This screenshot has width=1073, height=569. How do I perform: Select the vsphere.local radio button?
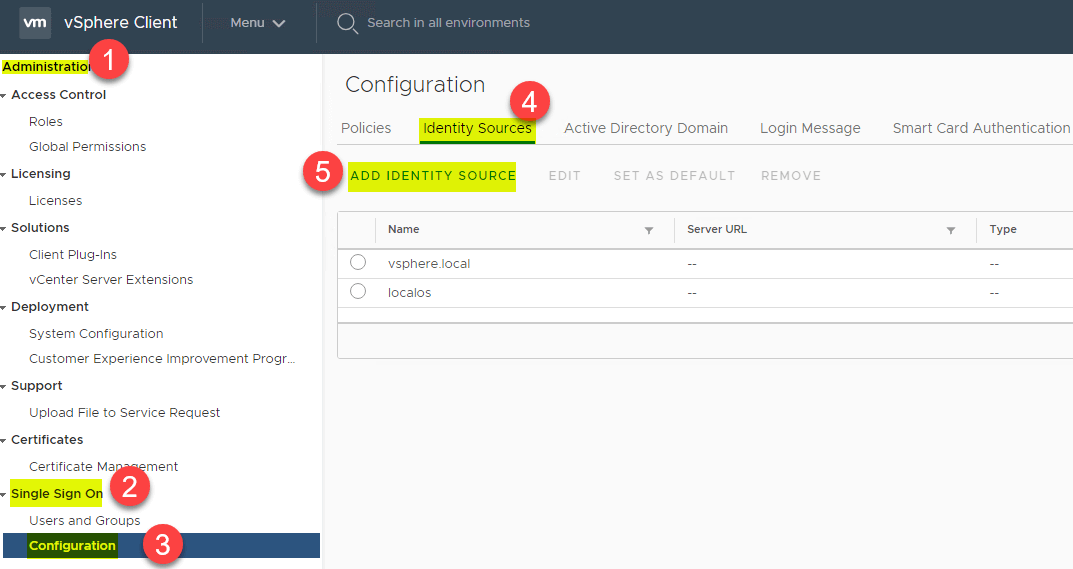coord(358,262)
